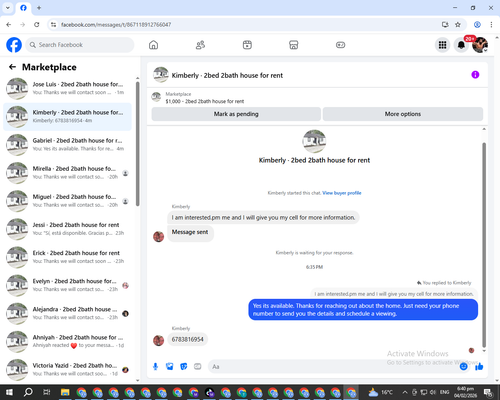500x400 pixels.
Task: Open Miguel conversation
Action: tap(67, 201)
